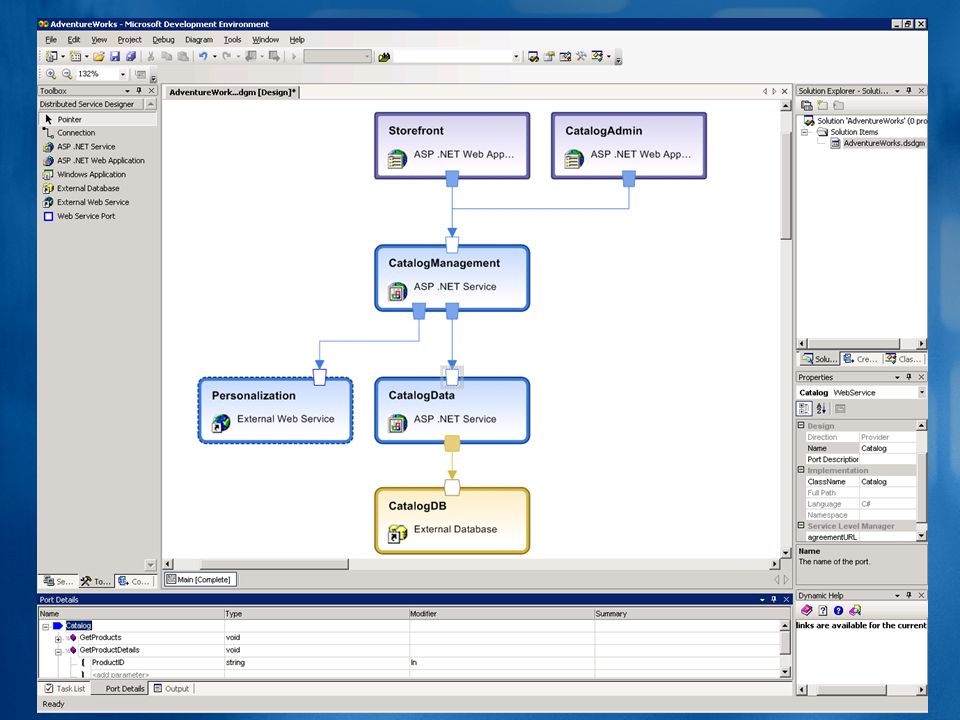Collapse the Catalog node in Port Details
Viewport: 960px width, 720px height.
[x=45, y=626]
